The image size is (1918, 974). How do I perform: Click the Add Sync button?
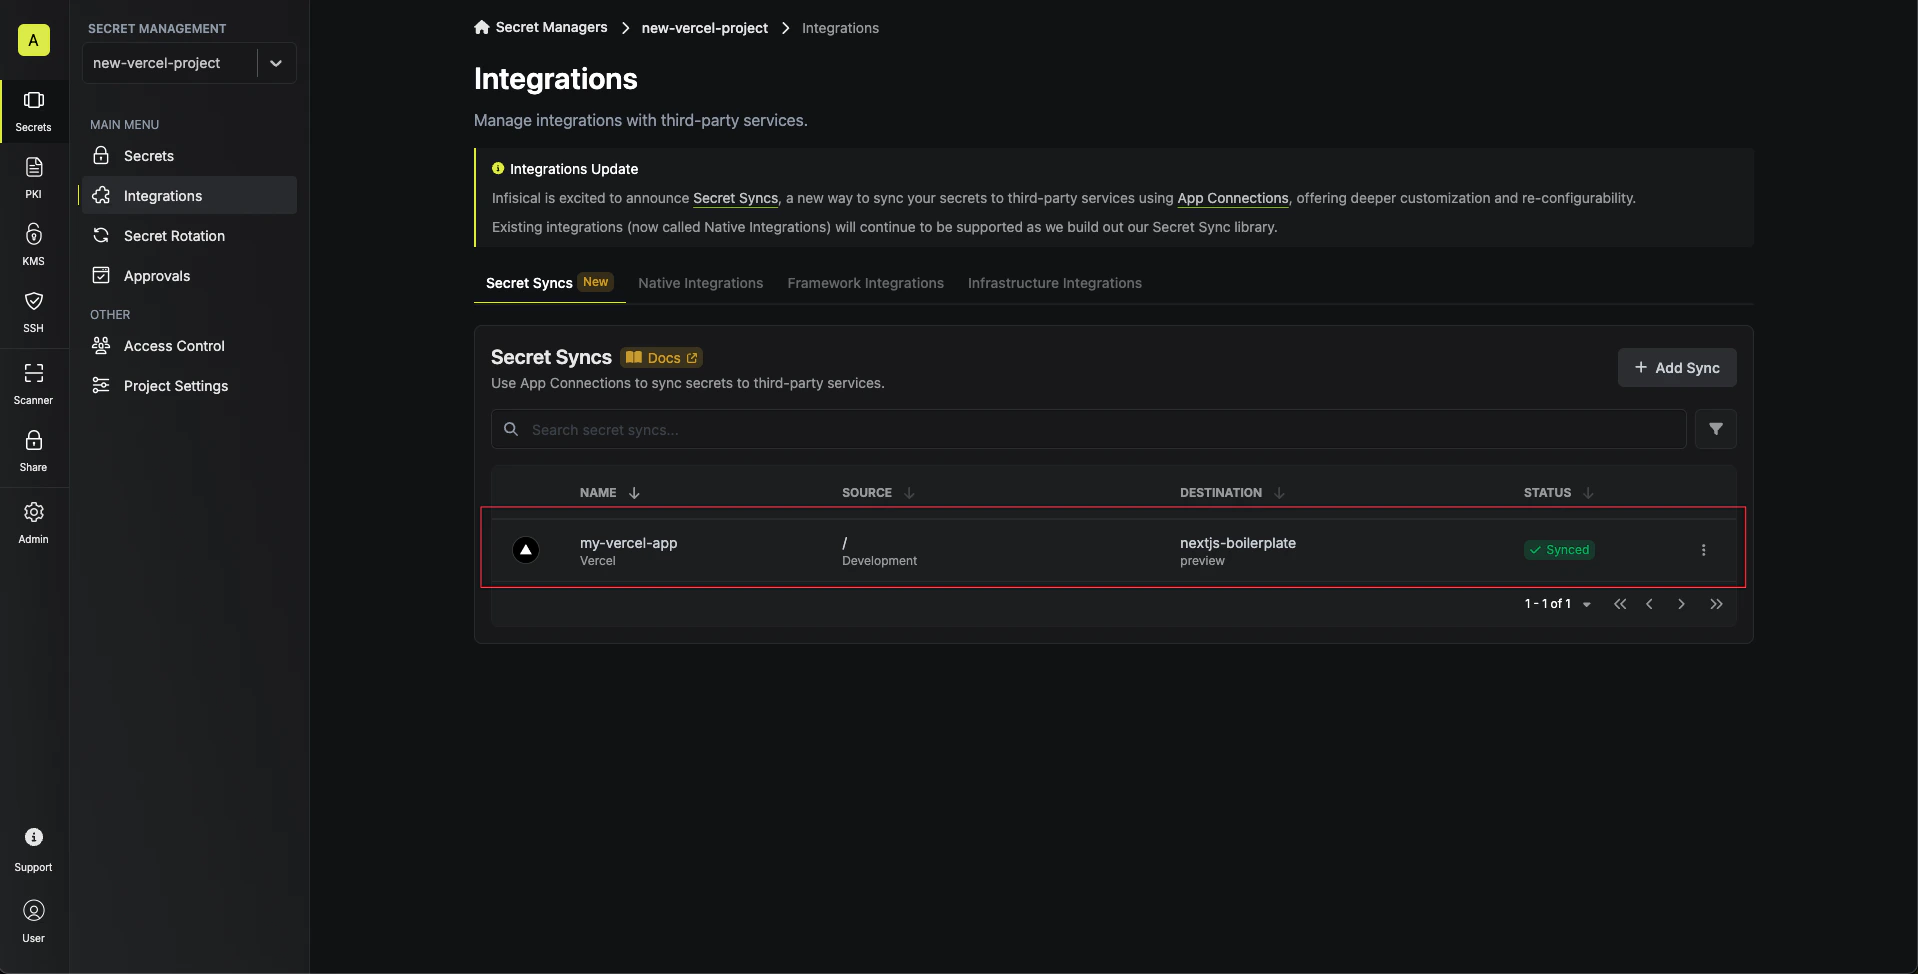[x=1677, y=368]
